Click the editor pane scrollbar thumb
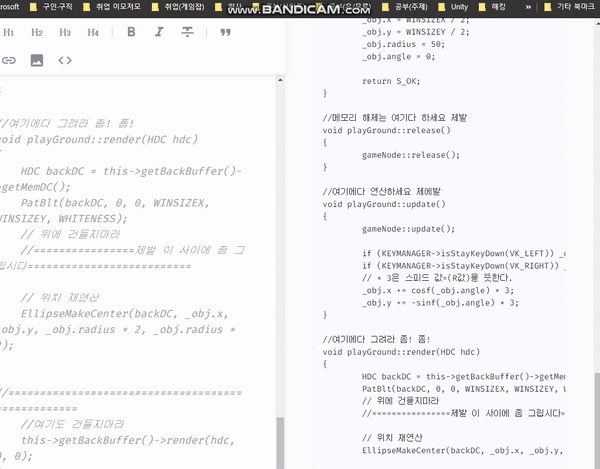Screen dimensions: 600x469 (280, 443)
